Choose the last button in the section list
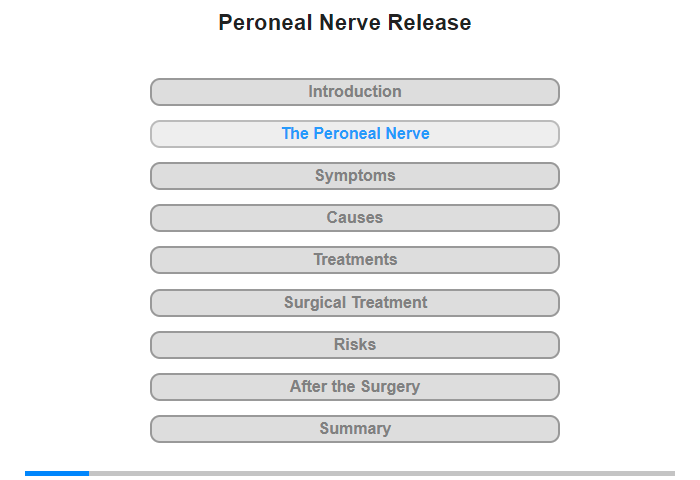Screen dimensions: 700x480 tap(354, 429)
